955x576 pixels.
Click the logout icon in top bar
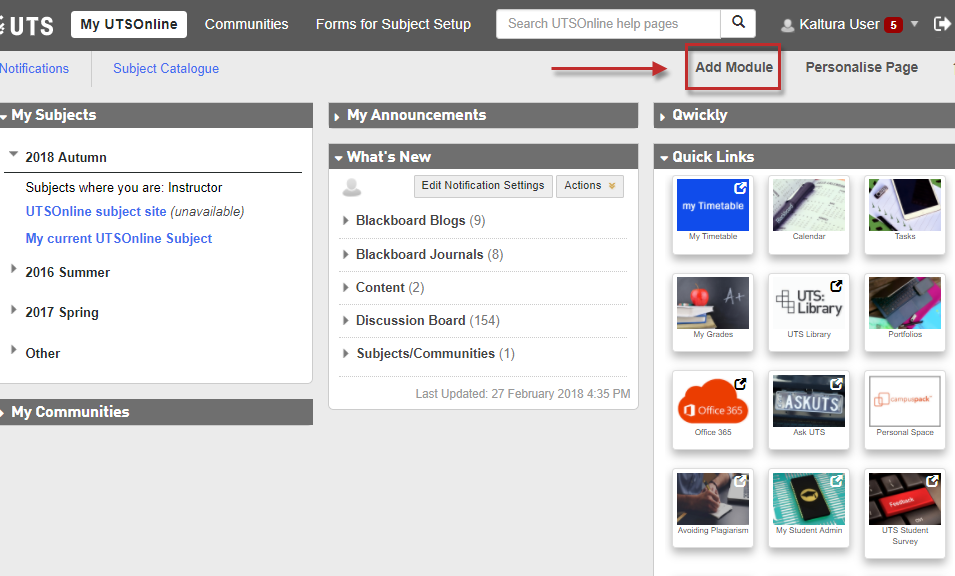941,24
